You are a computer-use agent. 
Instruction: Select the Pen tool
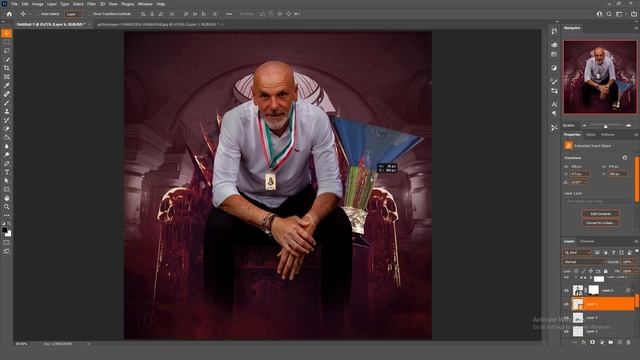coord(7,163)
